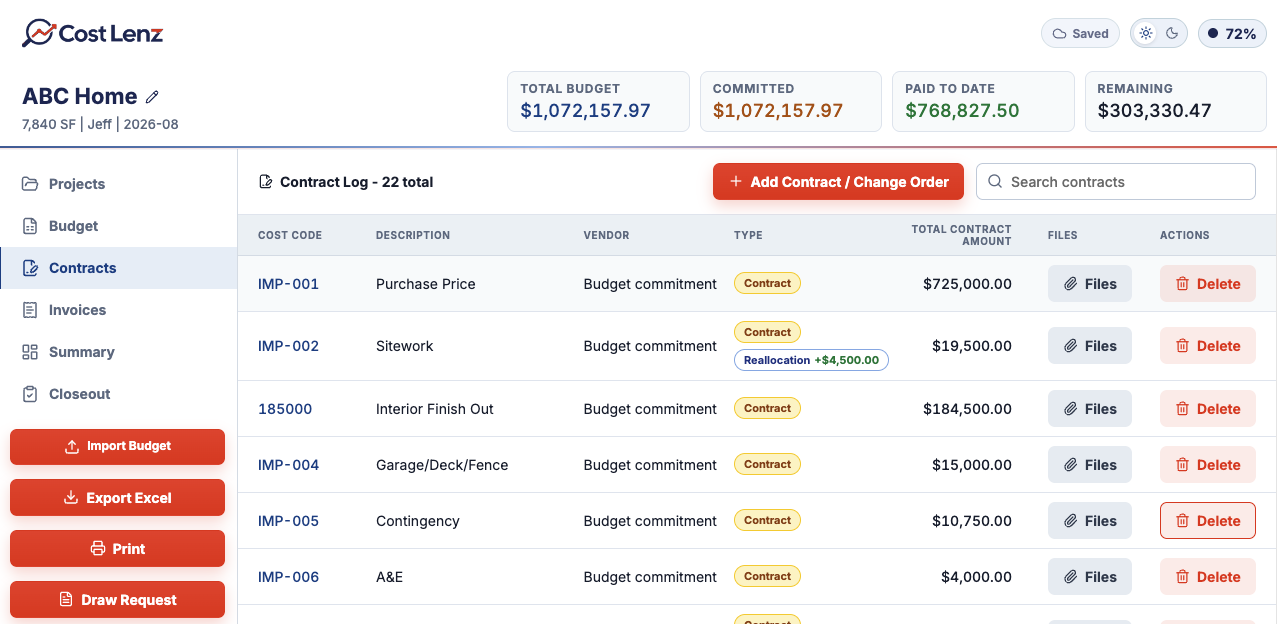Delete the IMP-004 Garage/Deck/Fence row
The image size is (1277, 624).
pos(1208,465)
